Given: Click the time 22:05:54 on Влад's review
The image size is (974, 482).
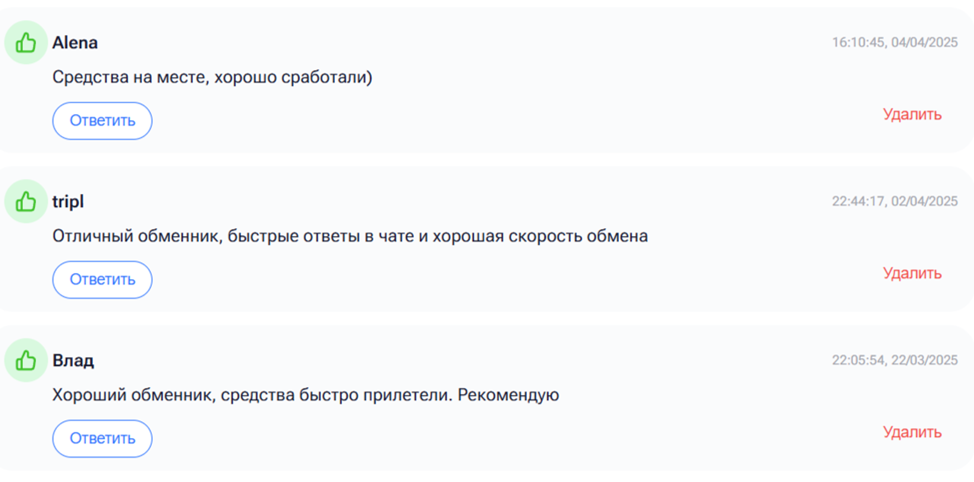Looking at the screenshot, I should (x=856, y=360).
